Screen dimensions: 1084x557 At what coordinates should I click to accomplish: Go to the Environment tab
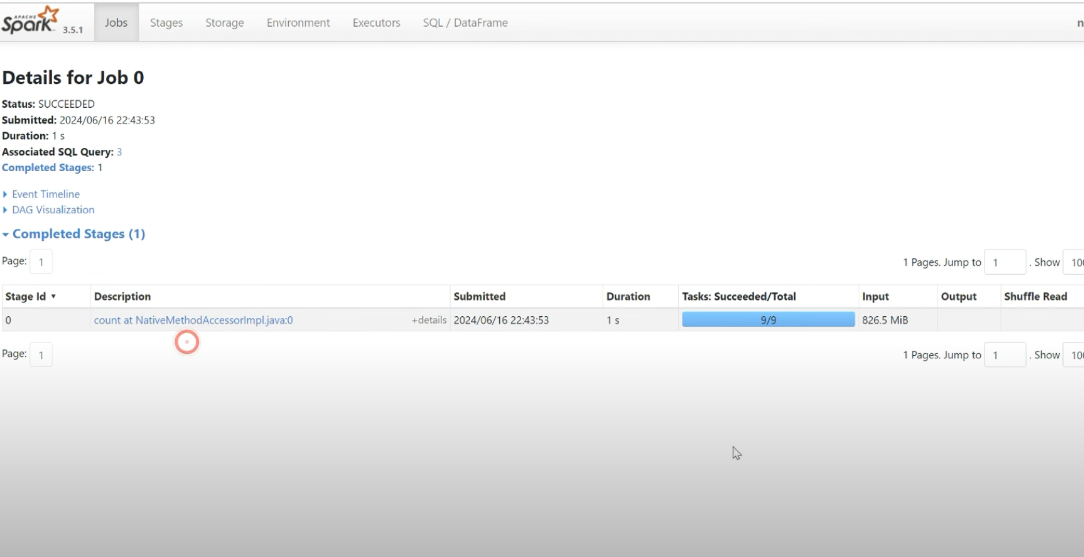[x=298, y=23]
